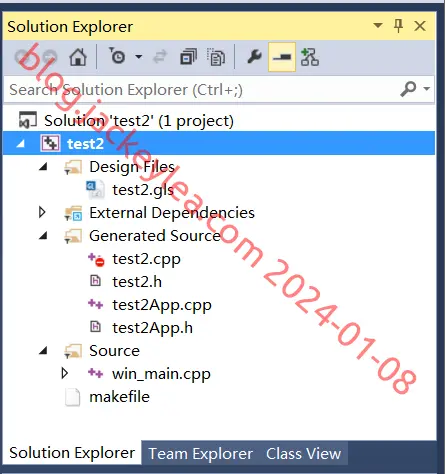The width and height of the screenshot is (445, 474).
Task: Click the External Dependencies folder icon
Action: [73, 213]
